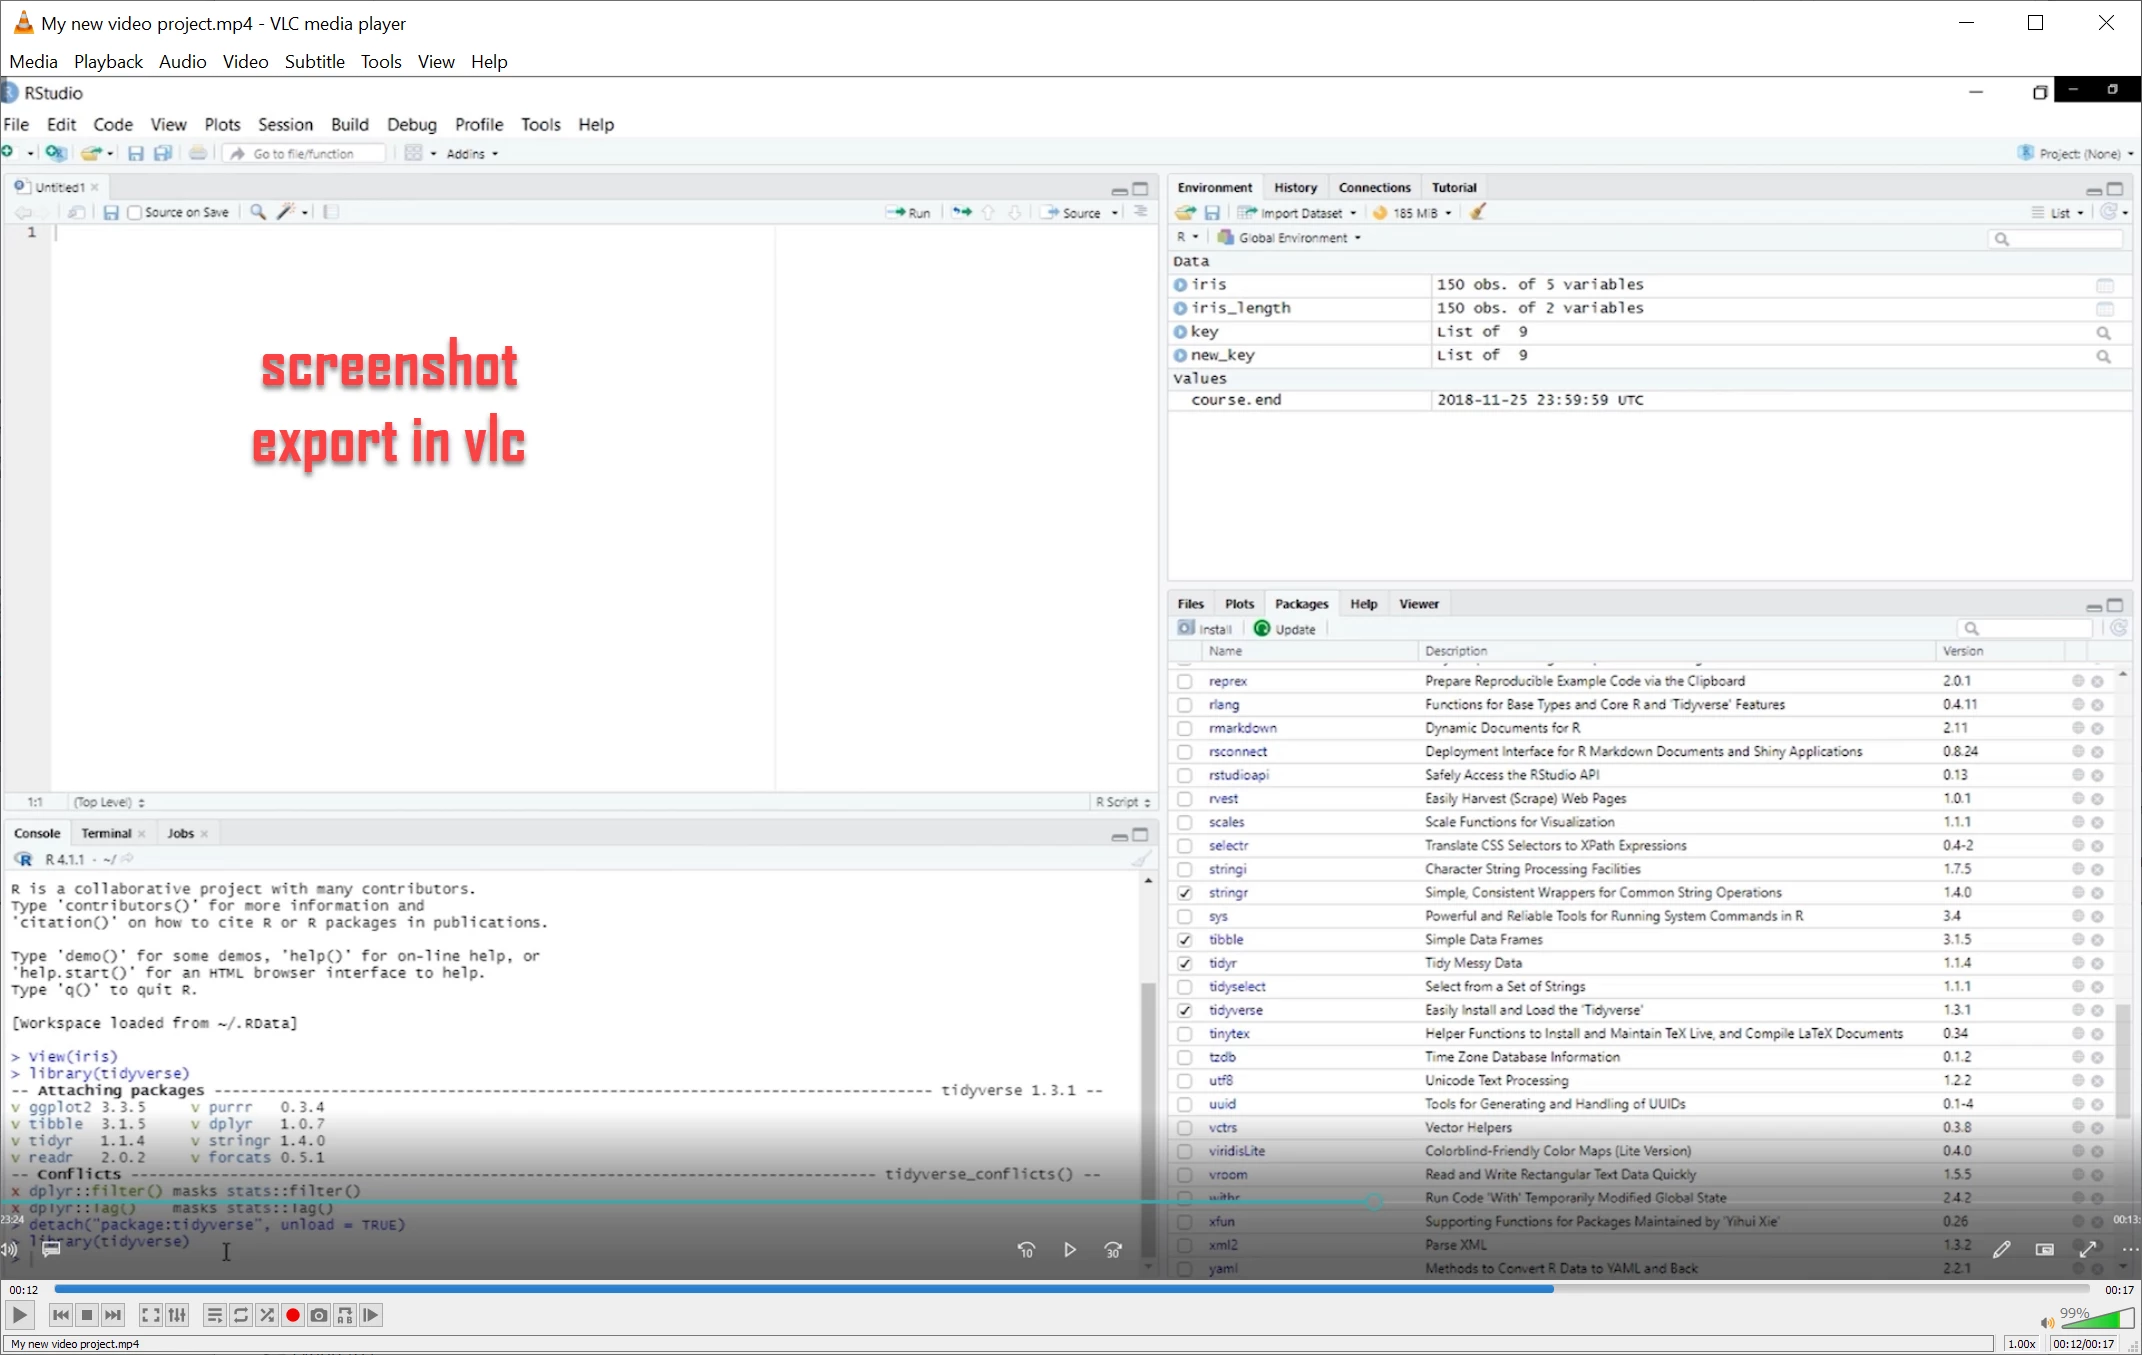Viewport: 2142px width, 1355px height.
Task: Take a video snapshot with camera icon
Action: tap(319, 1316)
